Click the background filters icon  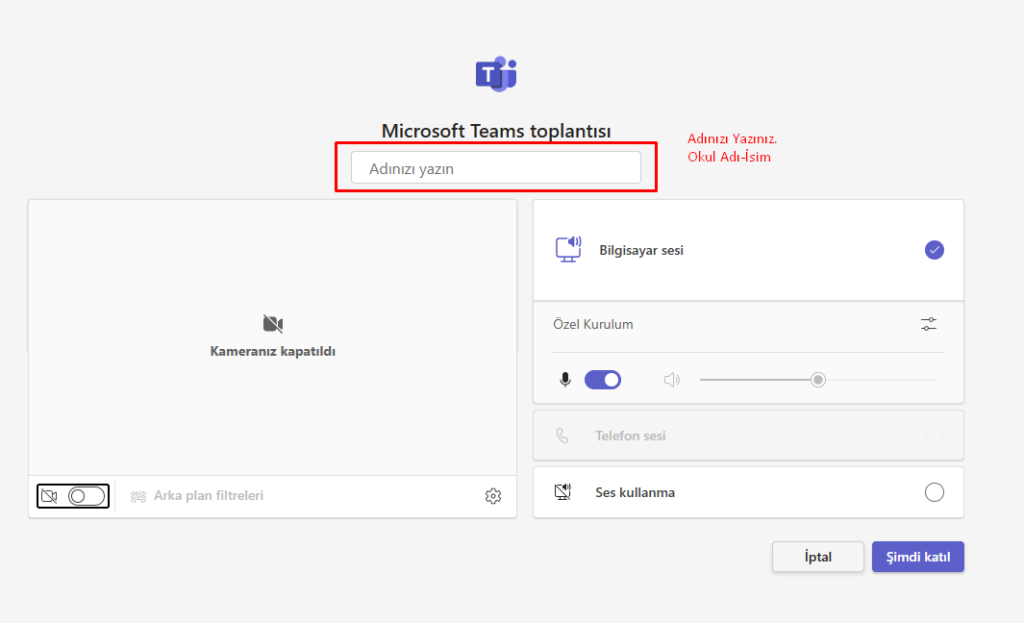click(x=138, y=496)
